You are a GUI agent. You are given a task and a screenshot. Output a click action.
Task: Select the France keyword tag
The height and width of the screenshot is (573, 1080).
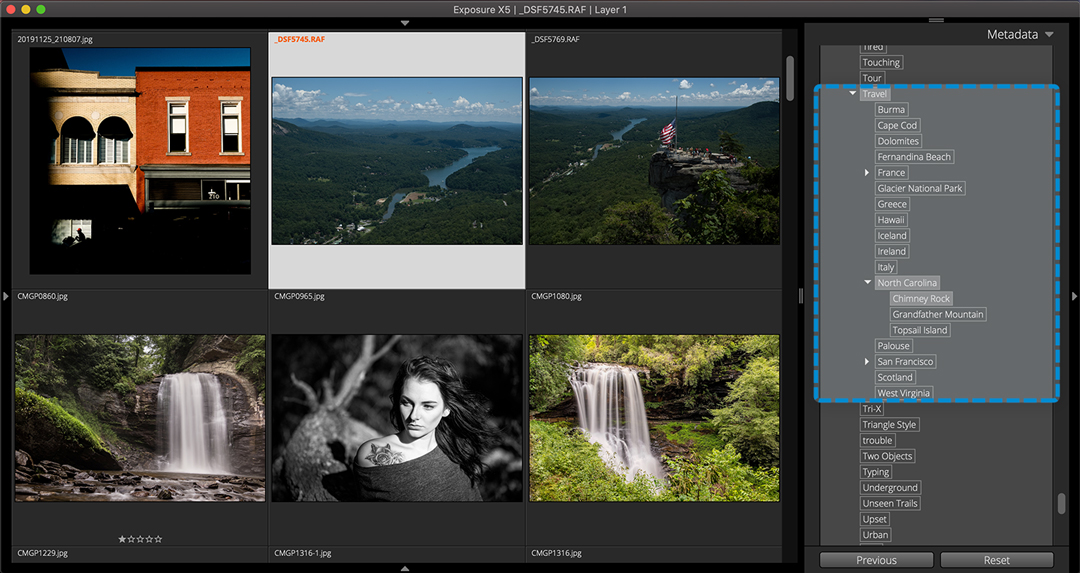tap(891, 173)
